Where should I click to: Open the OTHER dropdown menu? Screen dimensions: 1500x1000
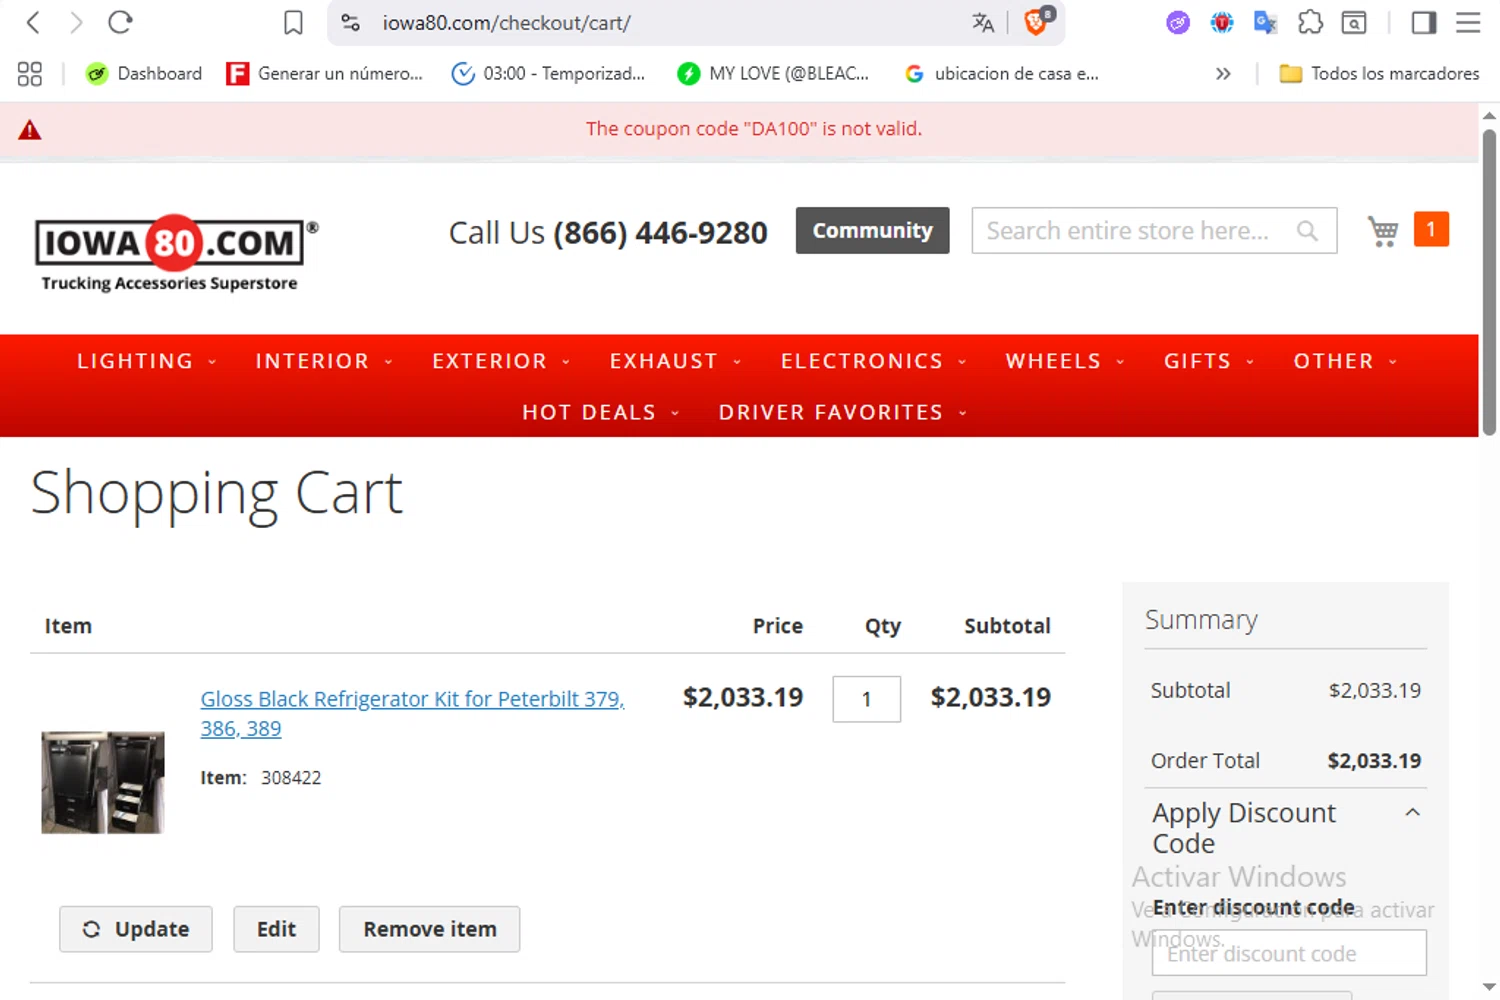pos(1345,361)
